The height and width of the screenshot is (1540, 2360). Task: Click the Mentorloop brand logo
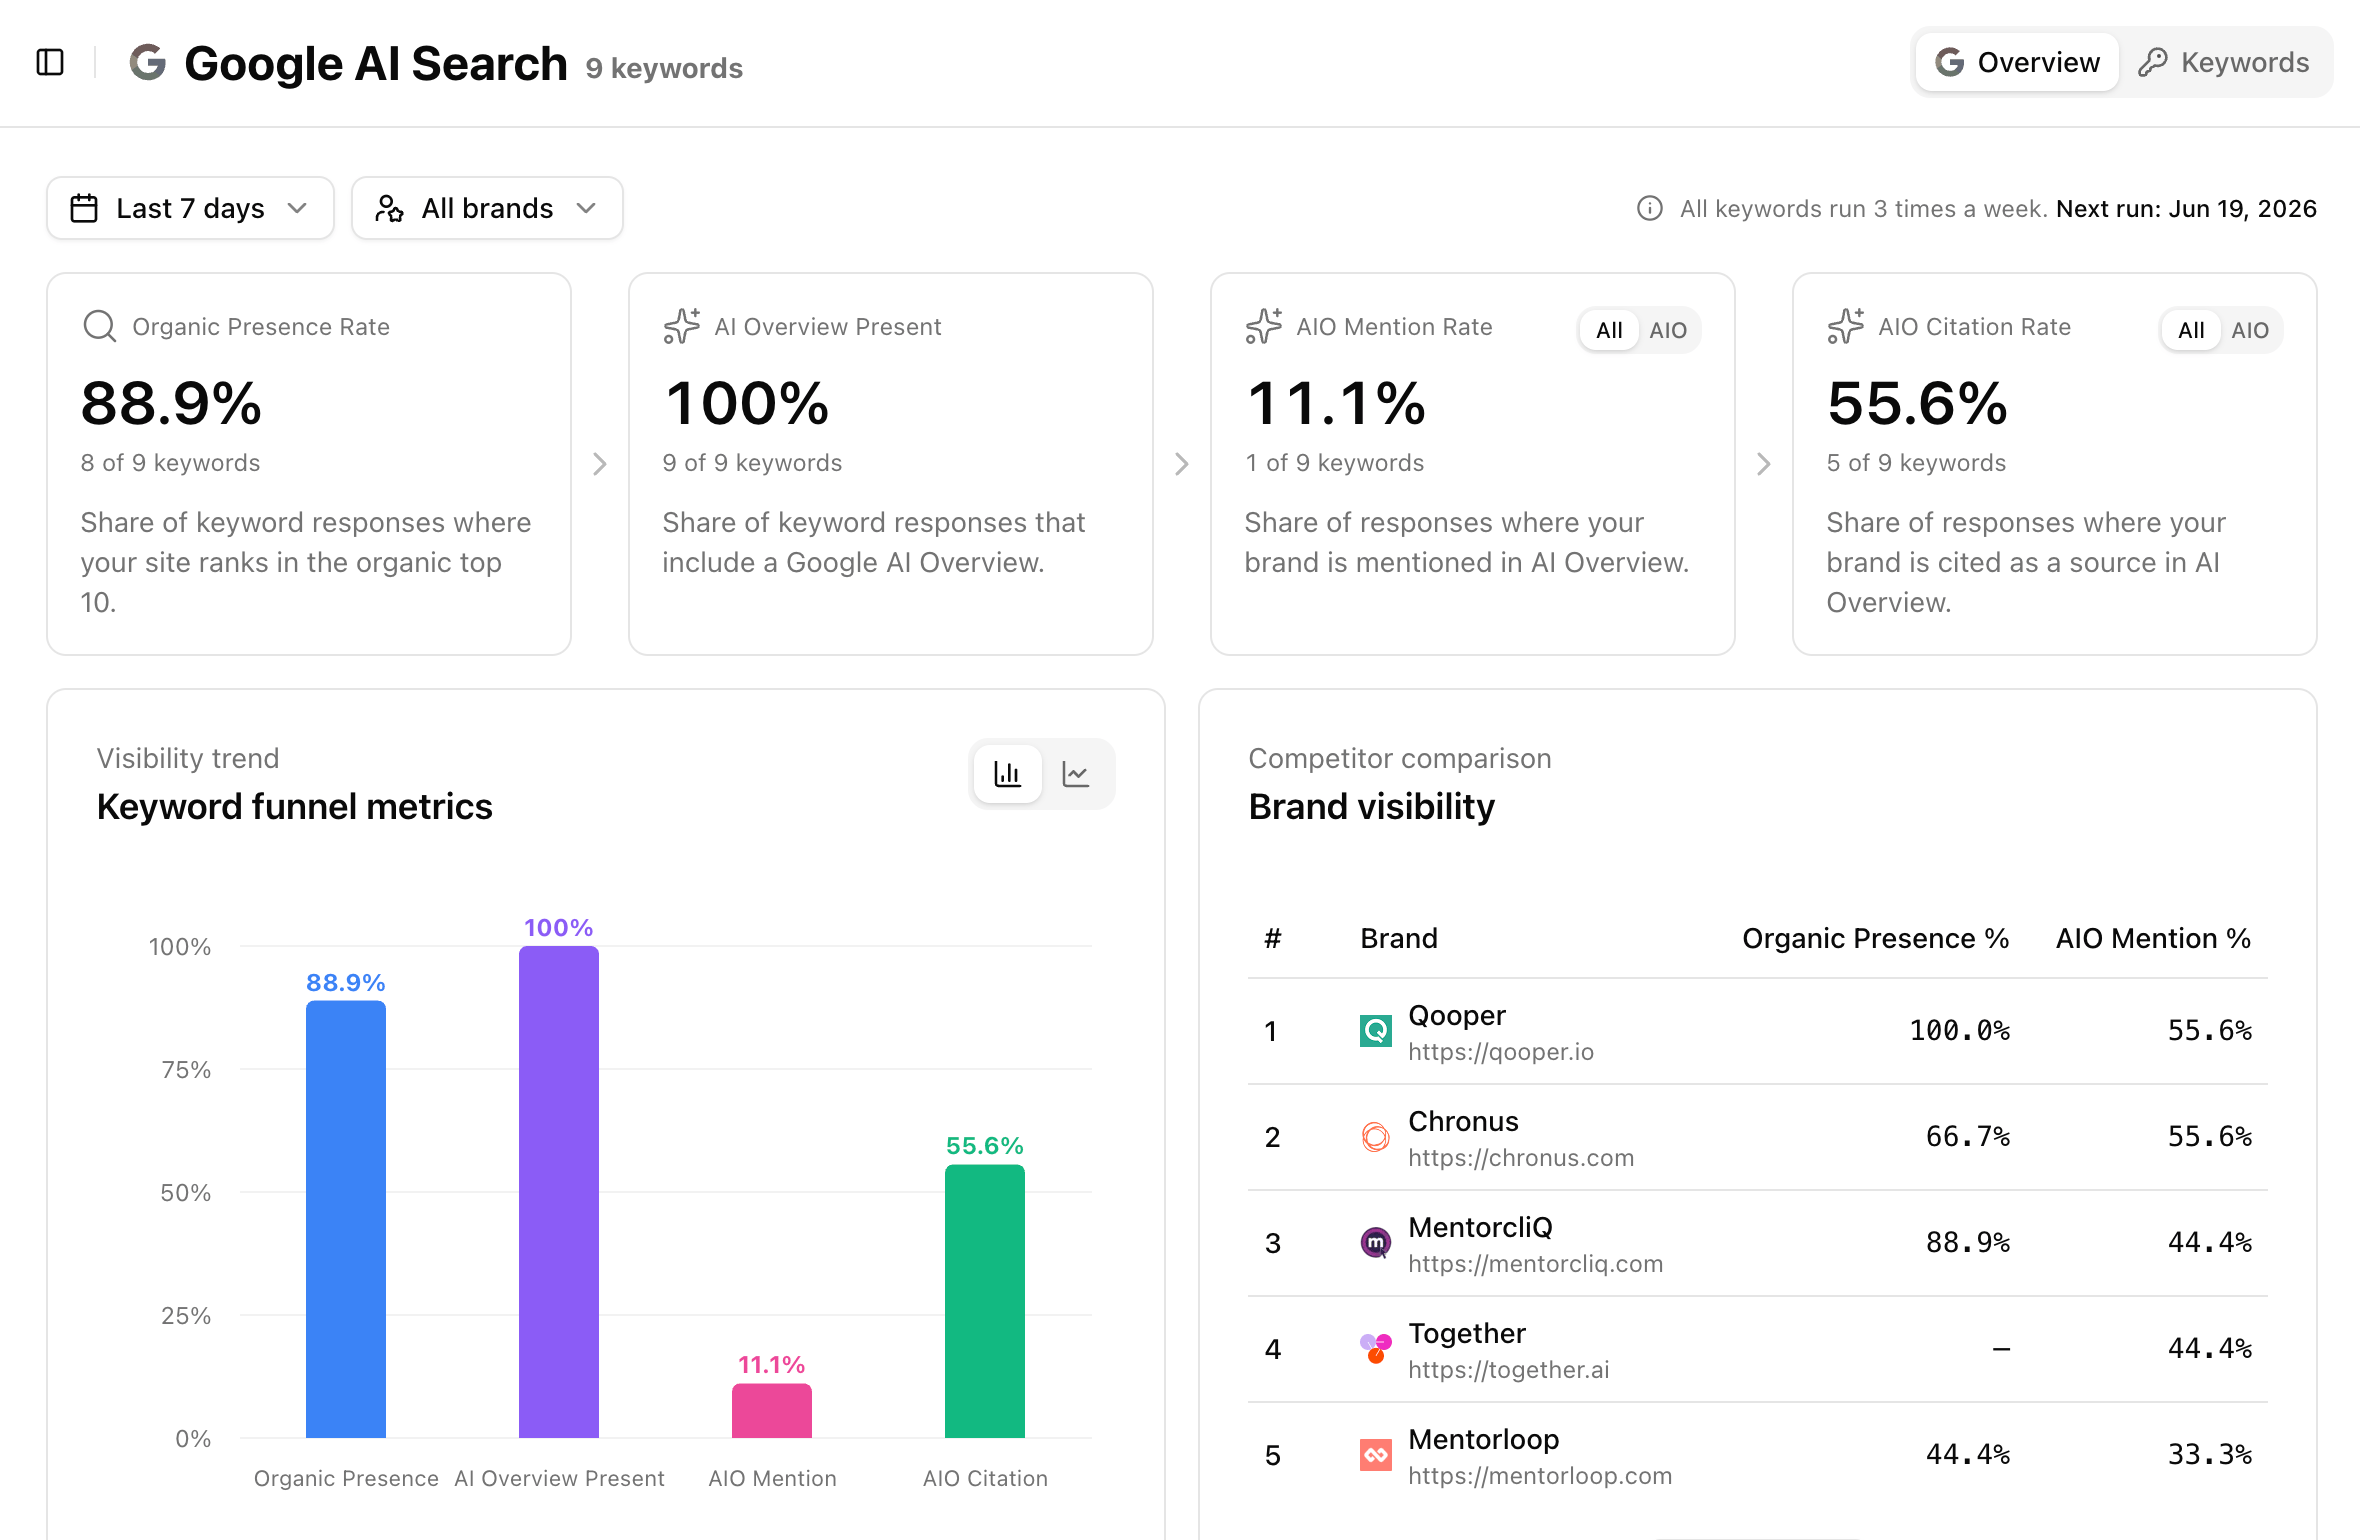[x=1376, y=1455]
